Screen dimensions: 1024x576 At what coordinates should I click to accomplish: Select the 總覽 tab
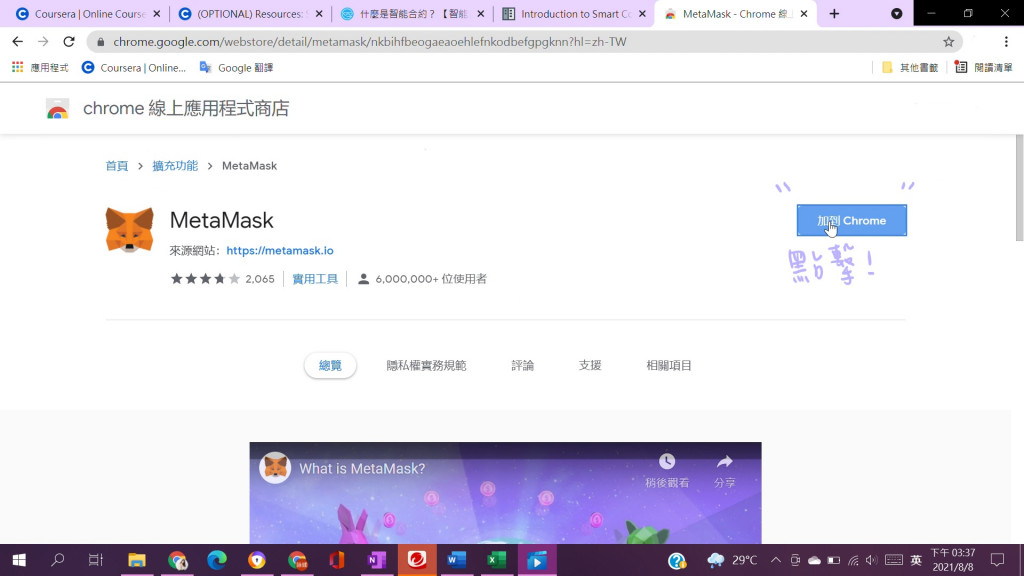pos(330,365)
